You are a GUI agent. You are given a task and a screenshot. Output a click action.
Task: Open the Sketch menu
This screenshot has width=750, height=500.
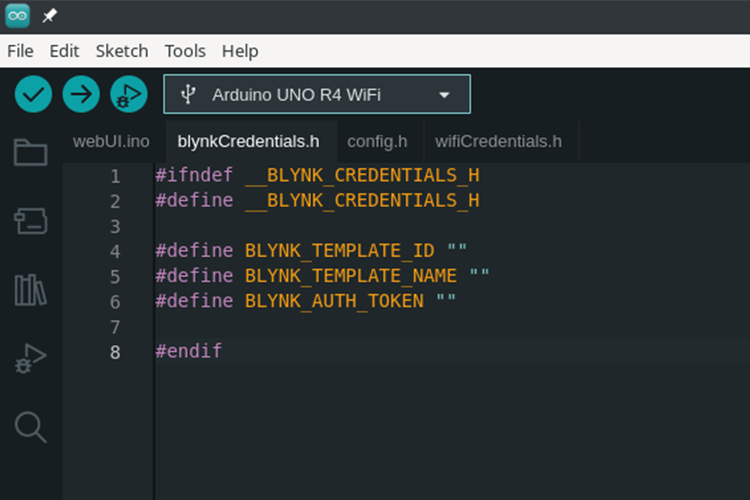(x=122, y=51)
